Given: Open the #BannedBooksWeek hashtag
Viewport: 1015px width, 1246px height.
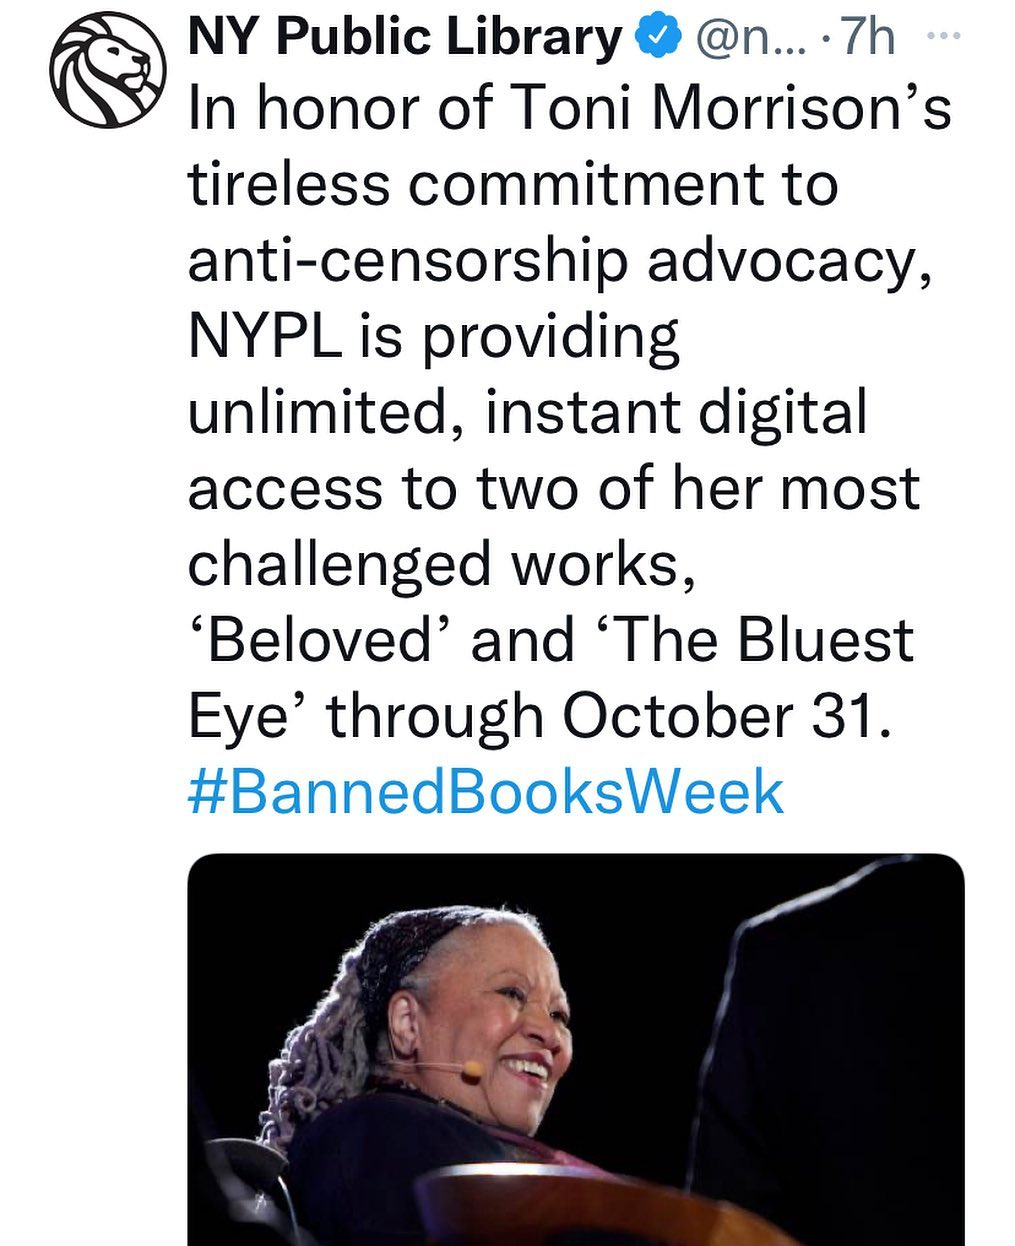Looking at the screenshot, I should point(486,792).
